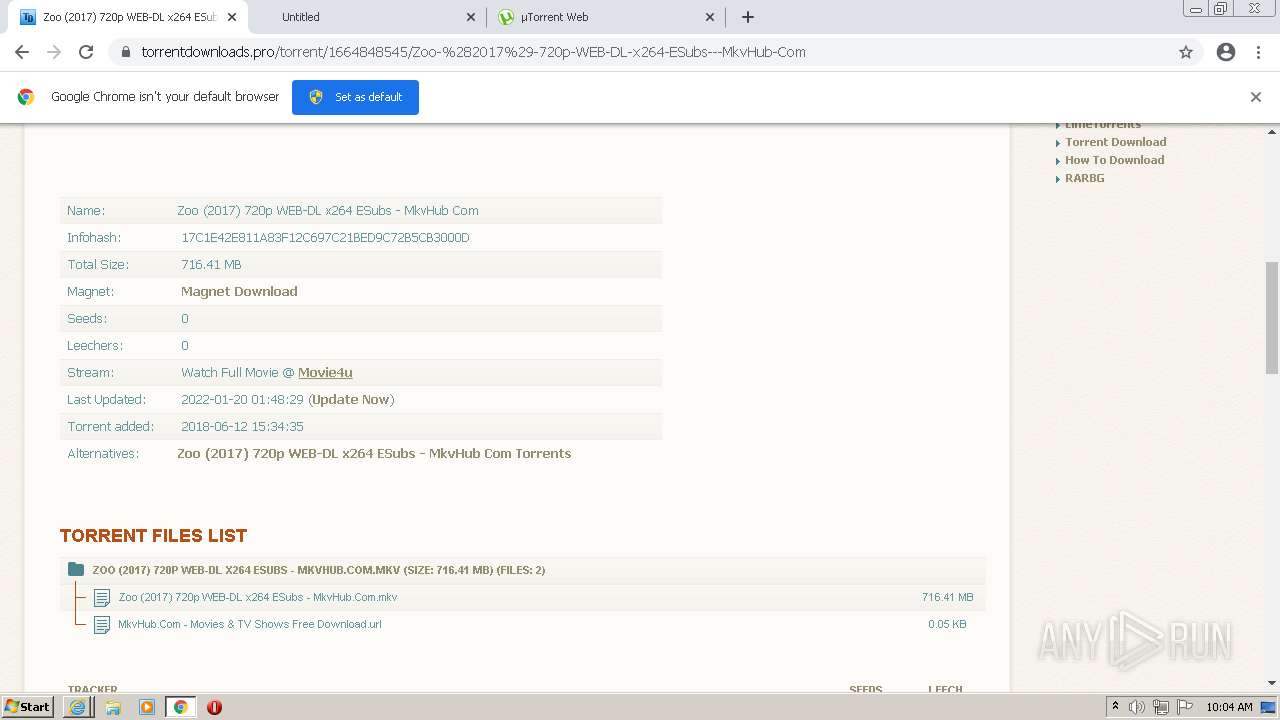Close the Untitled tab
Viewport: 1280px width, 720px height.
(472, 17)
